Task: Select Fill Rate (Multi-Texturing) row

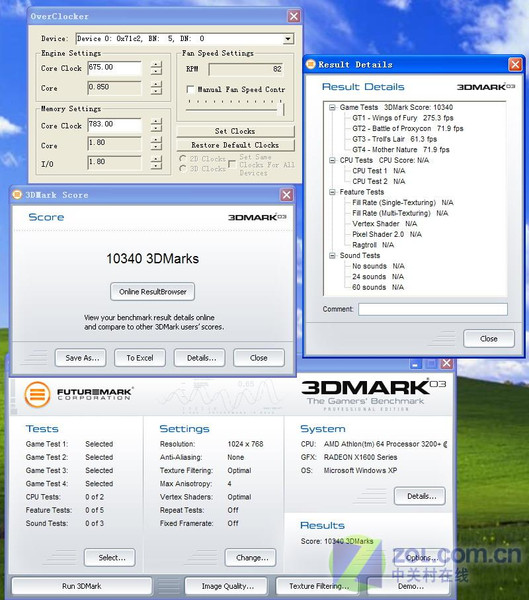Action: pos(400,213)
